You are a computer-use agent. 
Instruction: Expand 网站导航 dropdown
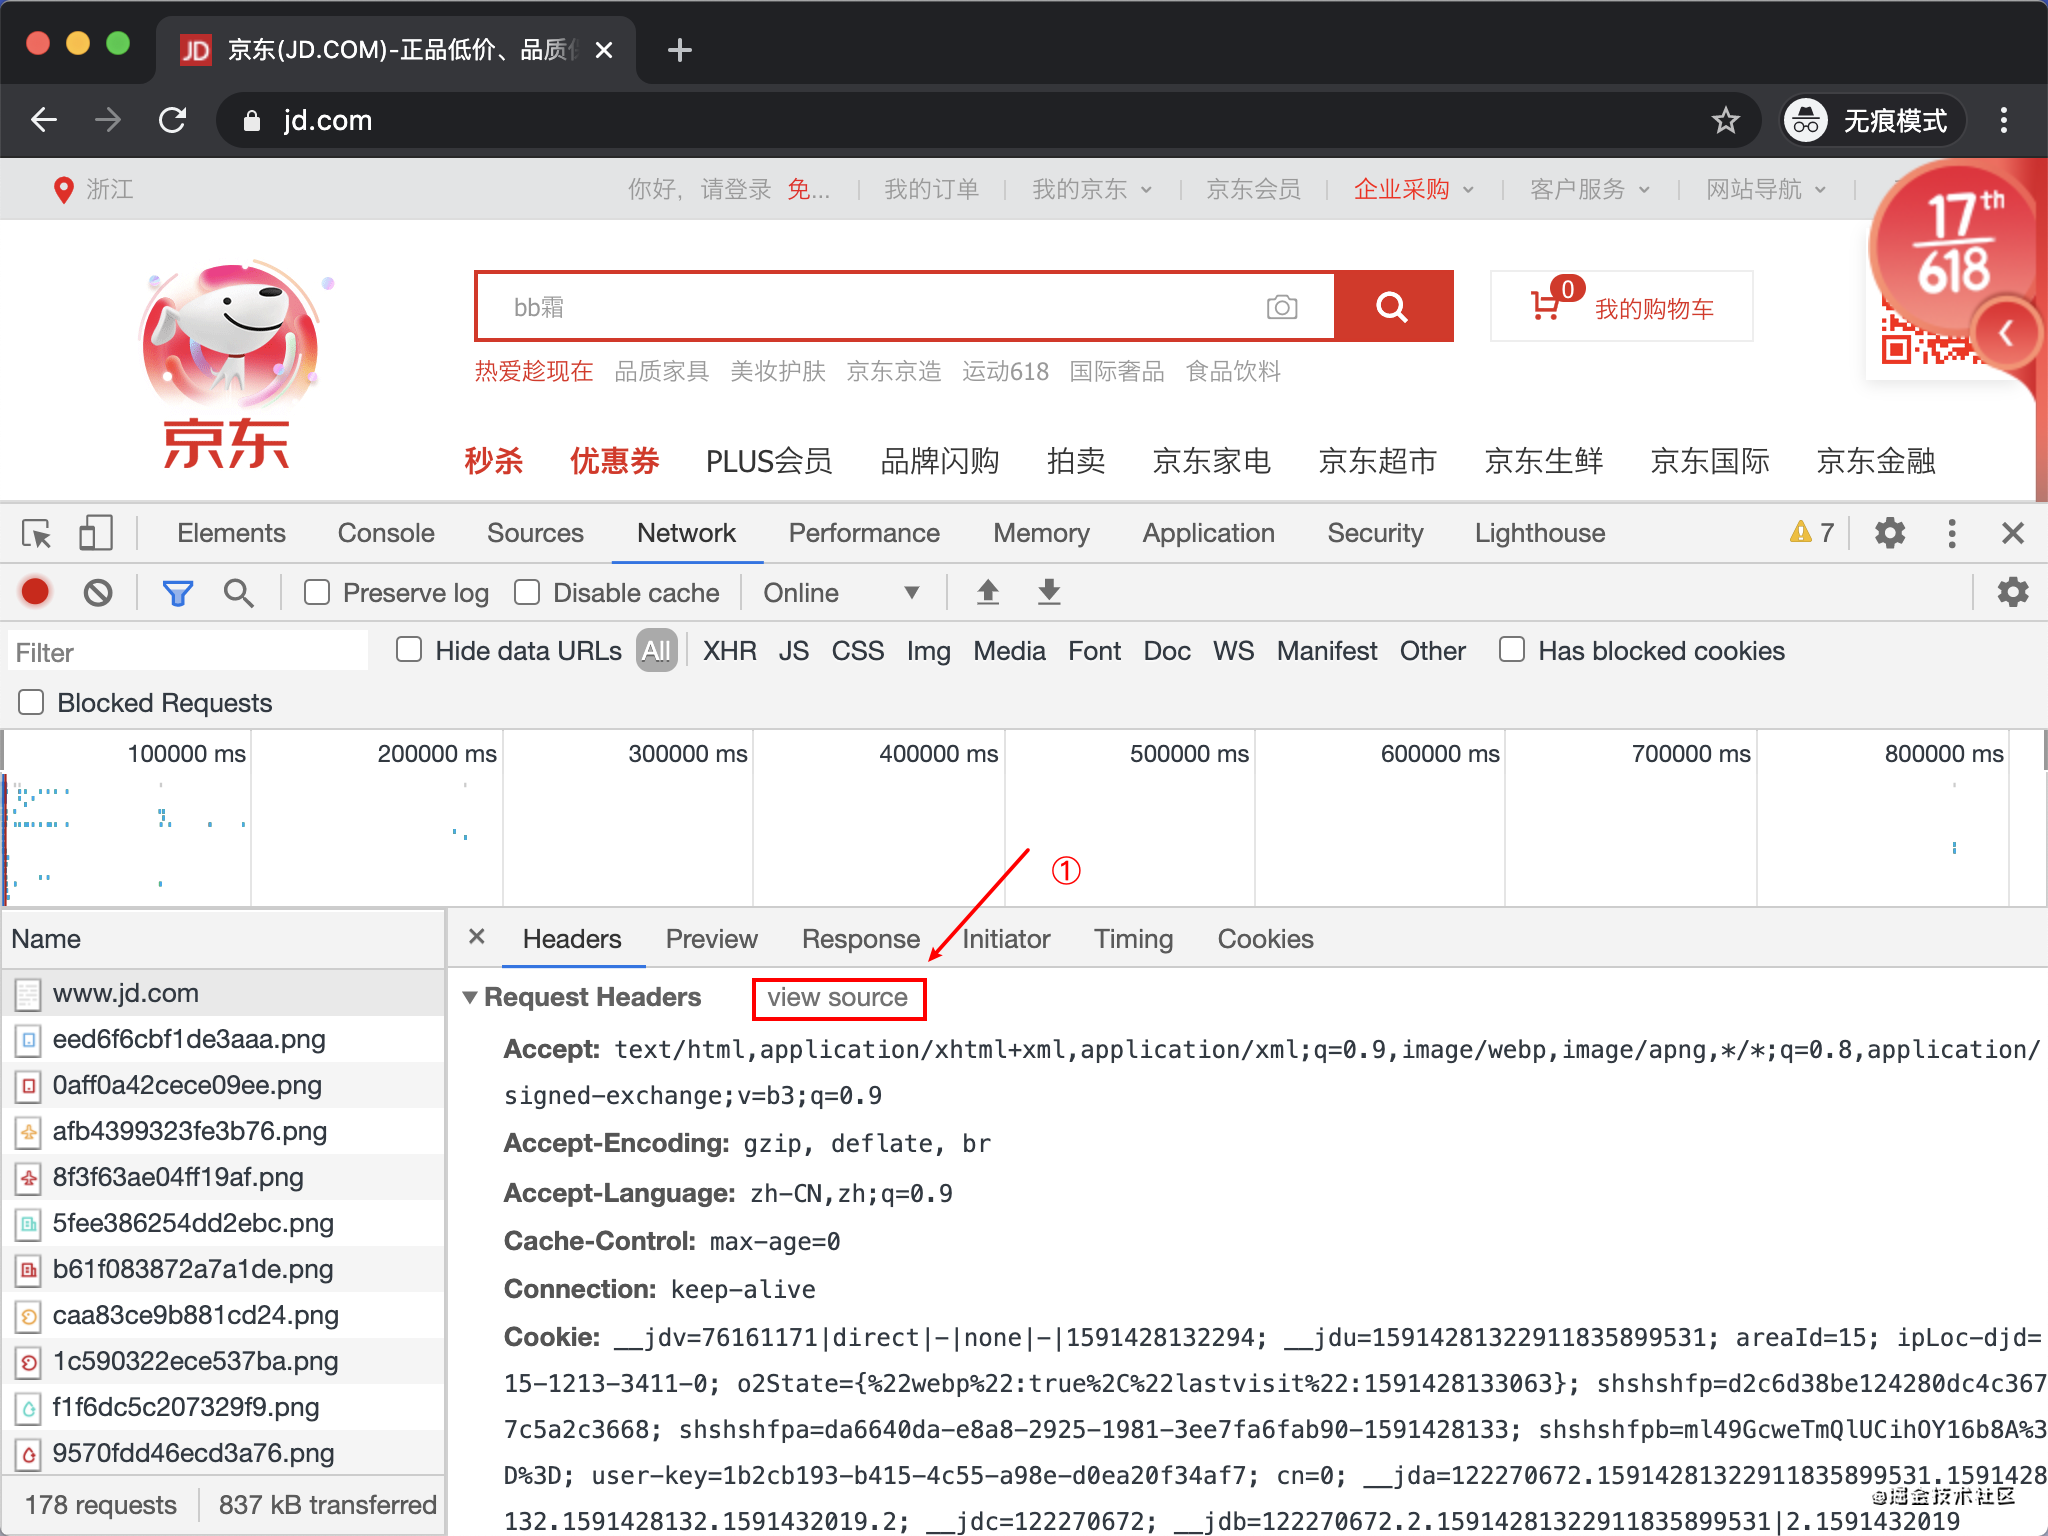(x=1765, y=190)
